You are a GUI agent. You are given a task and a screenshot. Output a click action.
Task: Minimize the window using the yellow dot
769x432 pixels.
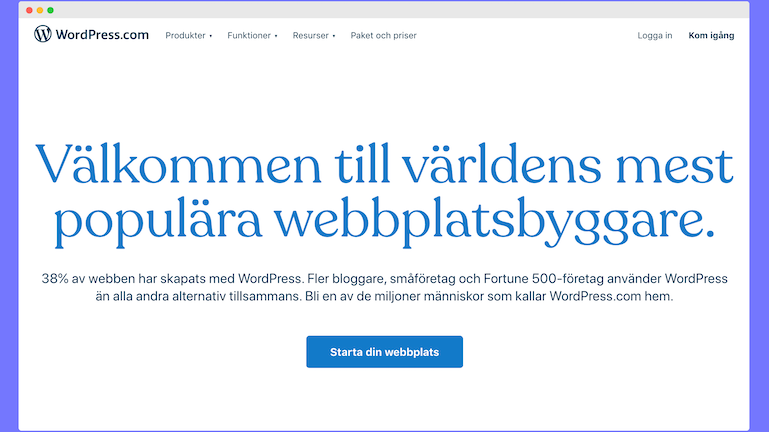pos(40,9)
